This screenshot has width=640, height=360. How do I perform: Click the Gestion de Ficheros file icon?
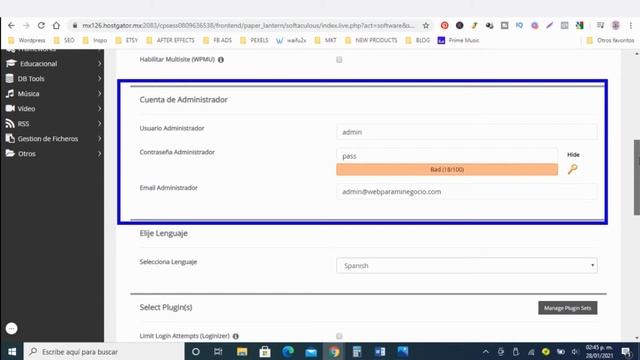point(10,138)
